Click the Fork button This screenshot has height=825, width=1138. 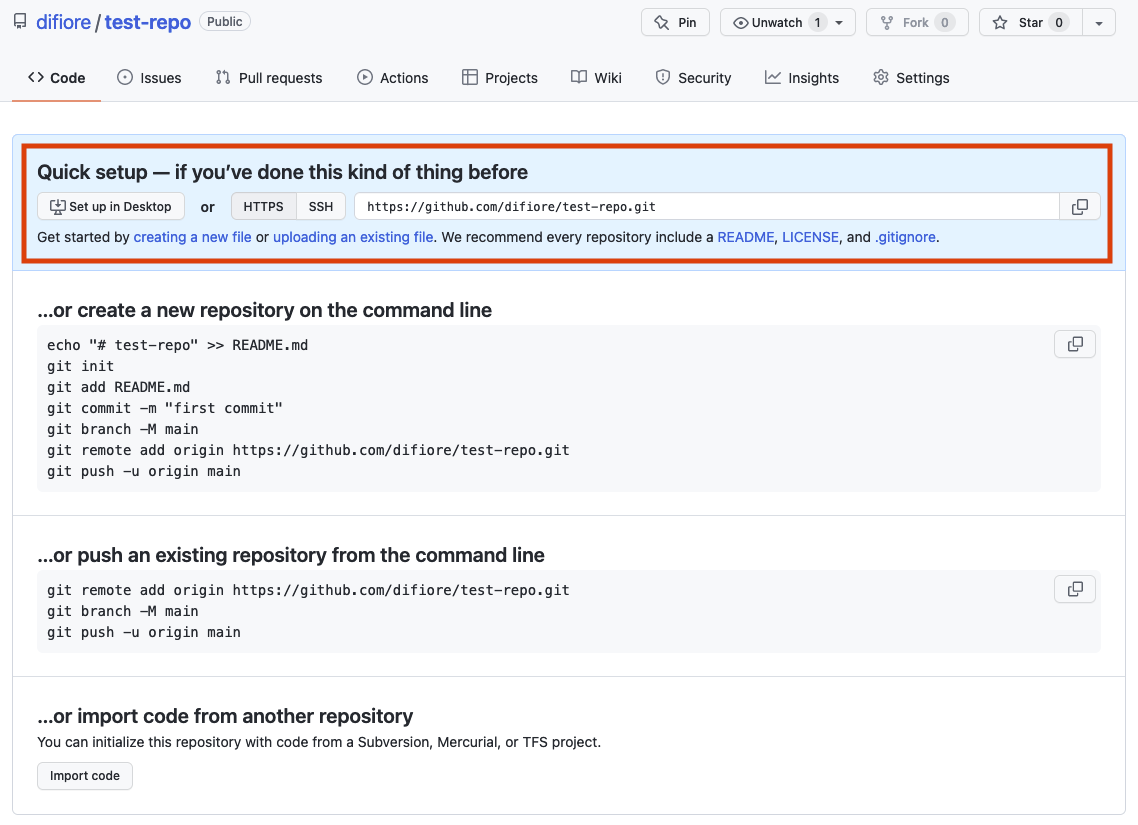(917, 22)
